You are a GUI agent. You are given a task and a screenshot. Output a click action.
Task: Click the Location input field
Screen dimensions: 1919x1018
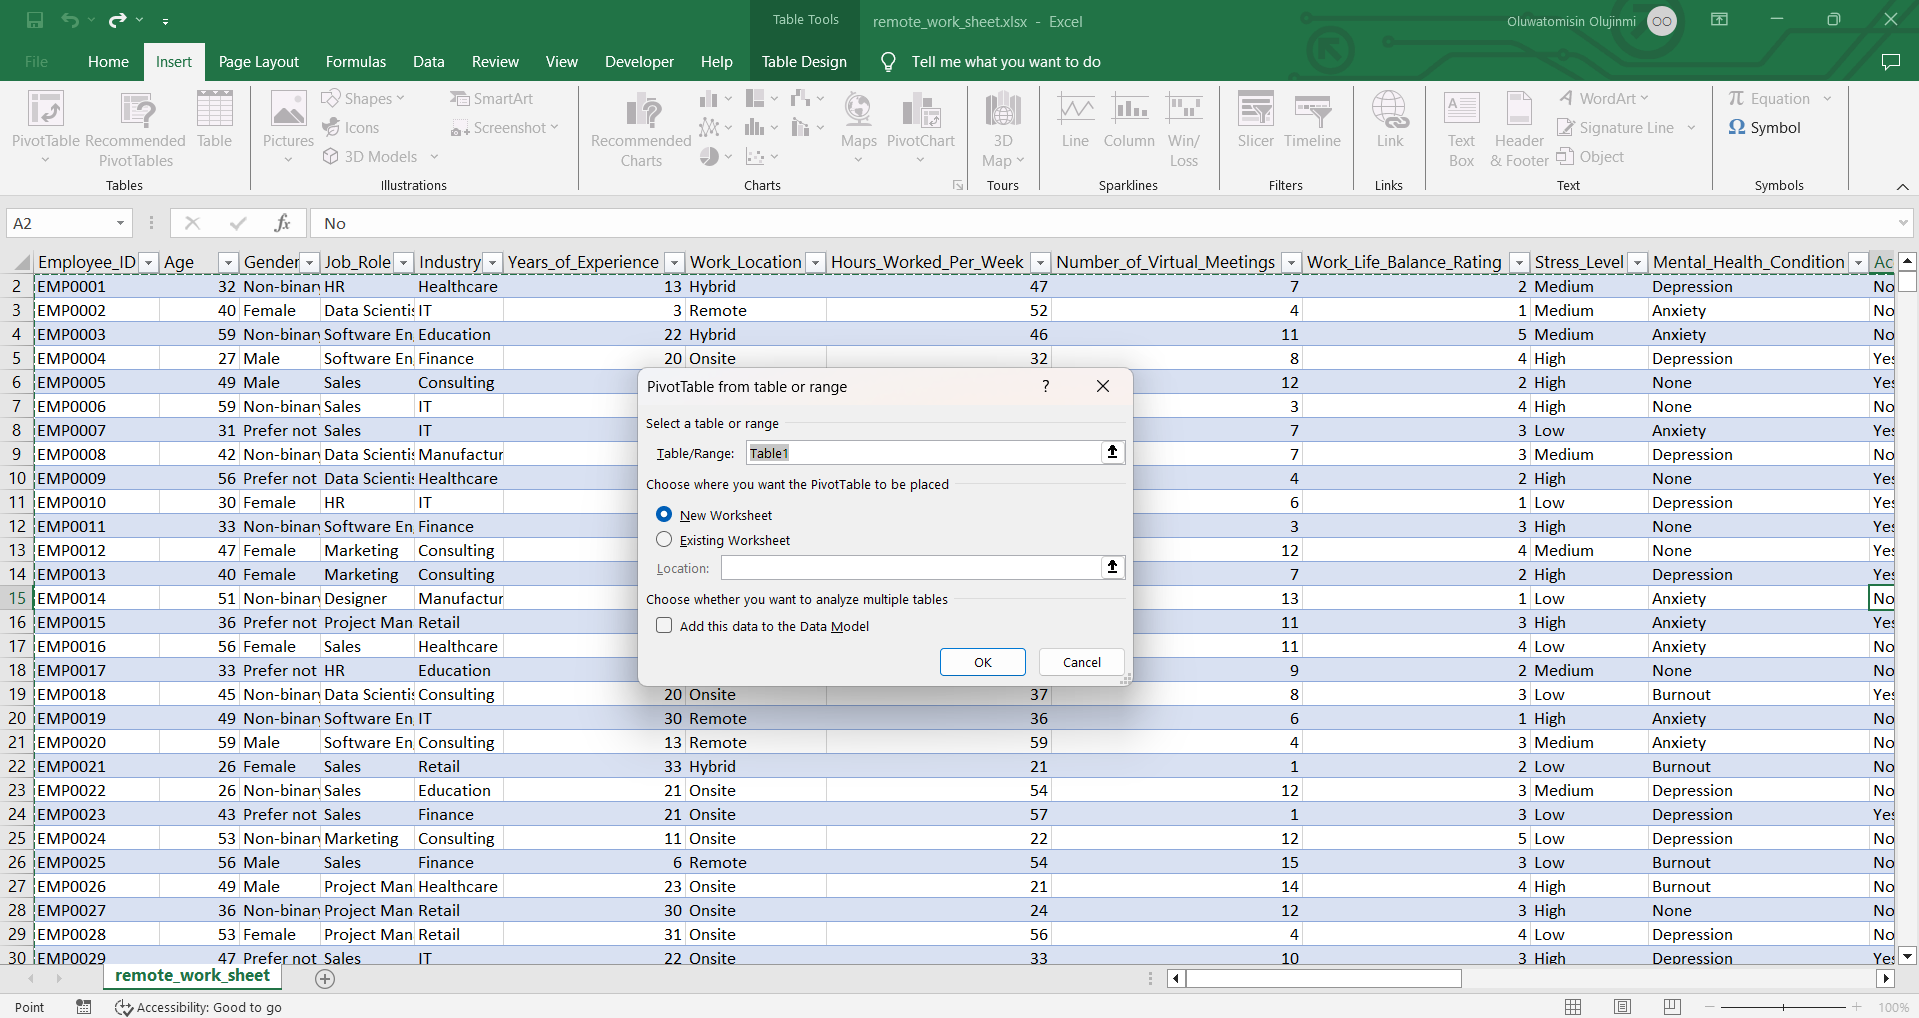910,568
